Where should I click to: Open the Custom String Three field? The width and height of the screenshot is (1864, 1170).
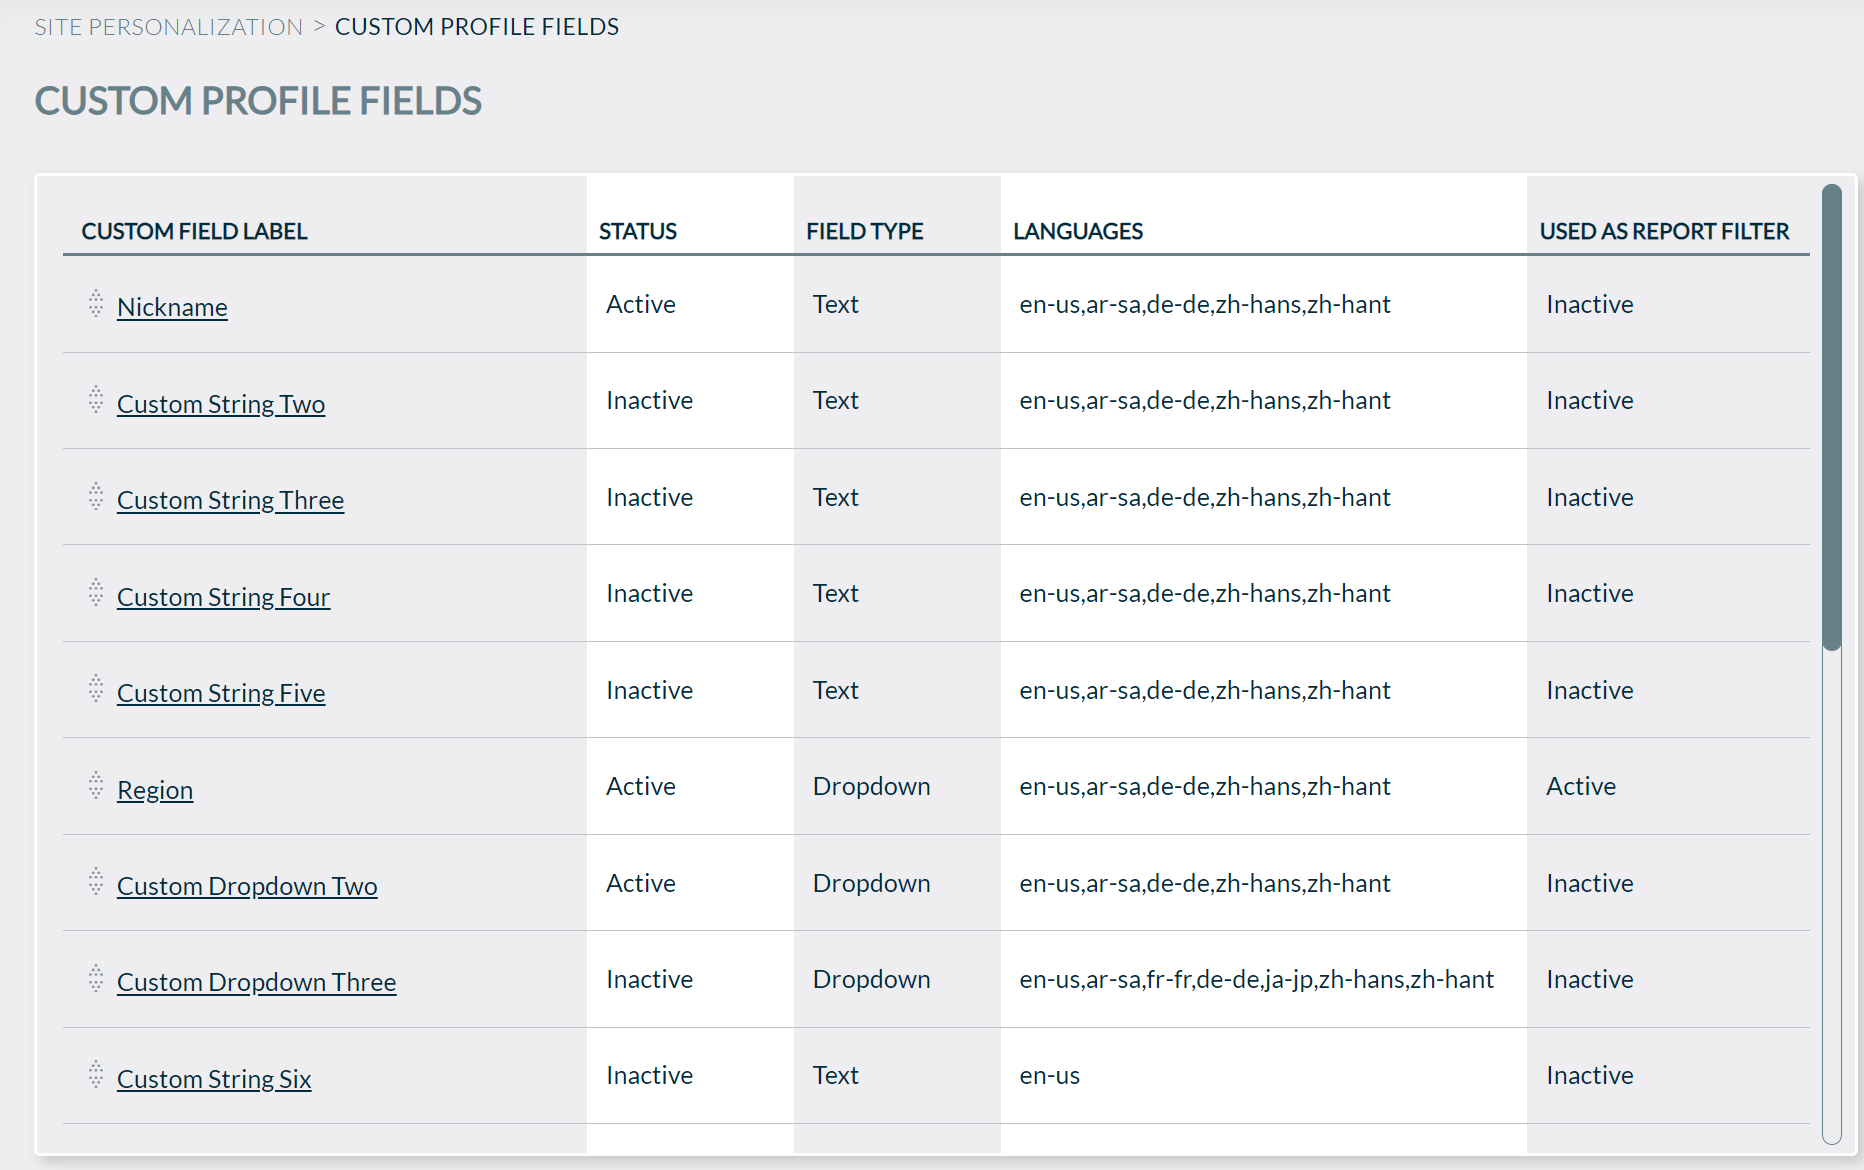(x=230, y=500)
